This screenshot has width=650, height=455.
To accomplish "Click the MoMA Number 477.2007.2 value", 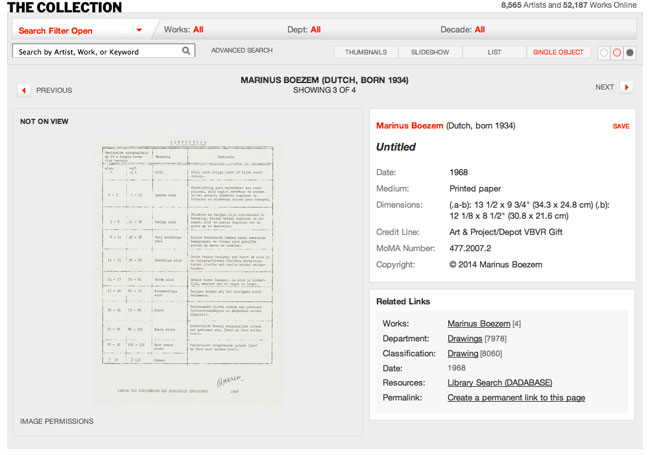I will tap(470, 248).
